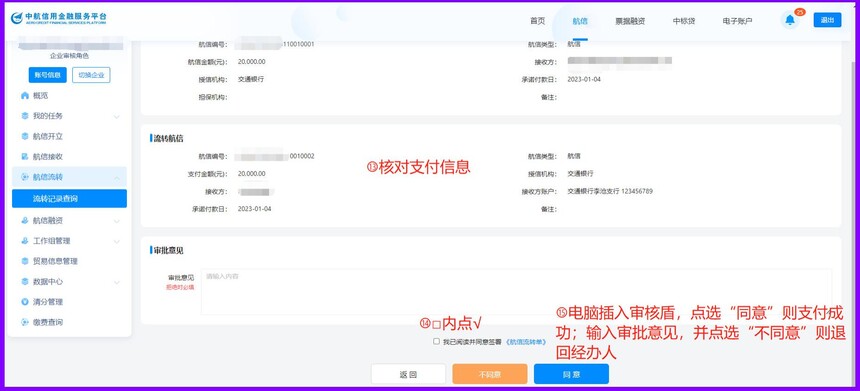Focus the 审批意见 text area

point(516,292)
